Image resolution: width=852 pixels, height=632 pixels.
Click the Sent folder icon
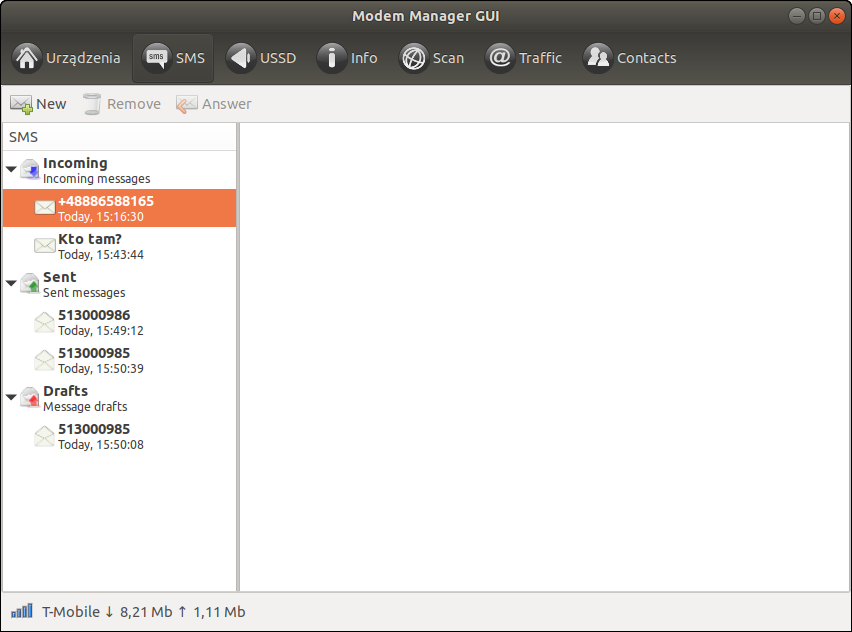click(30, 284)
